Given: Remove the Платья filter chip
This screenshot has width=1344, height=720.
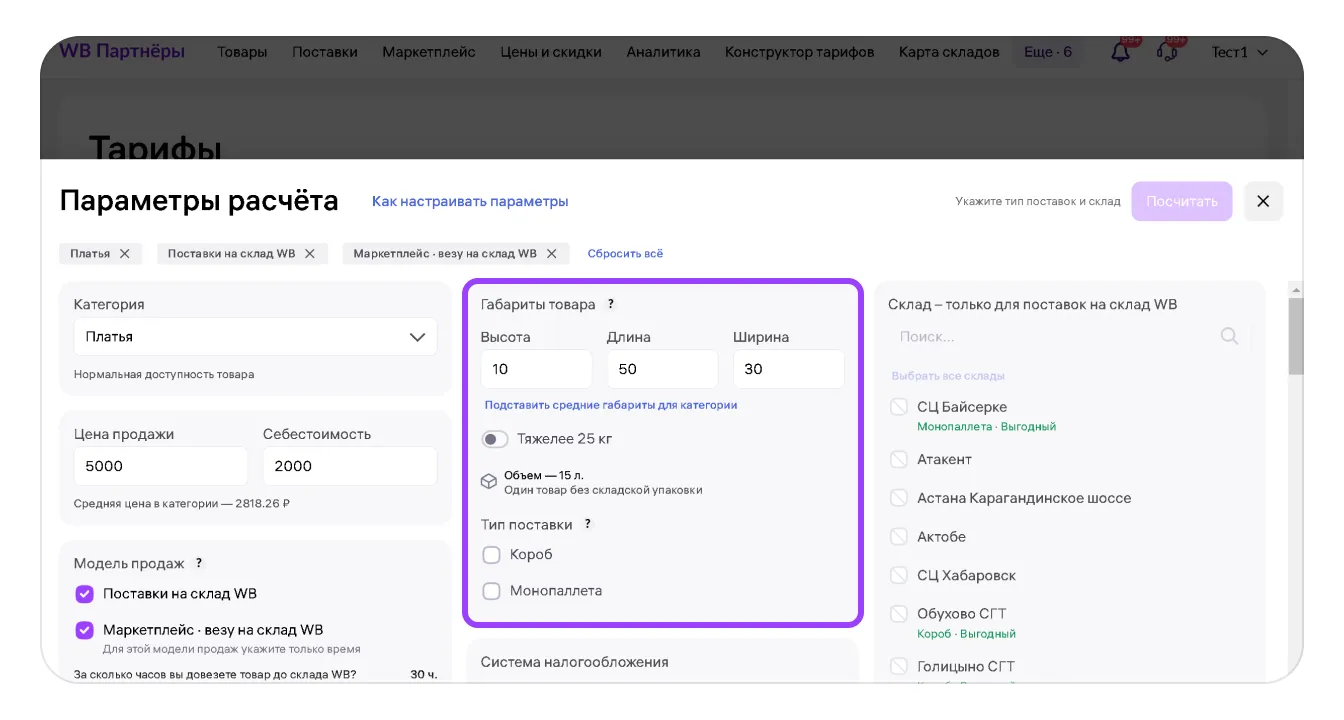Looking at the screenshot, I should [125, 254].
